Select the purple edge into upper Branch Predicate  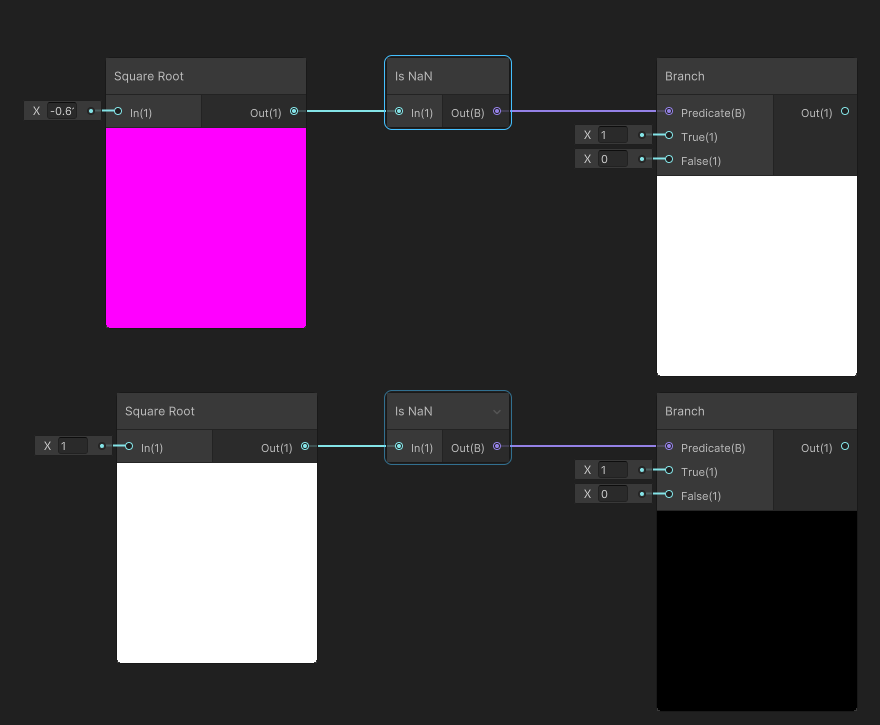point(584,111)
